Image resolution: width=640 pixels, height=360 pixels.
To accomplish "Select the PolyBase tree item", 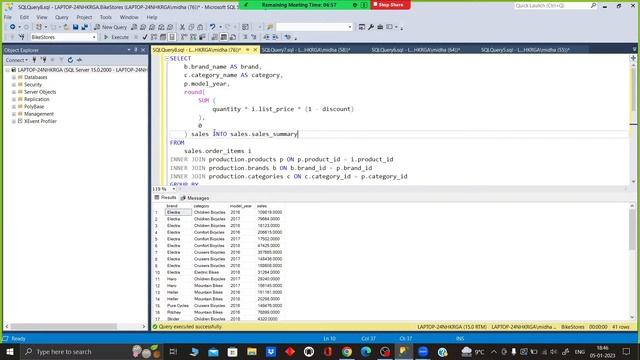I will (34, 107).
